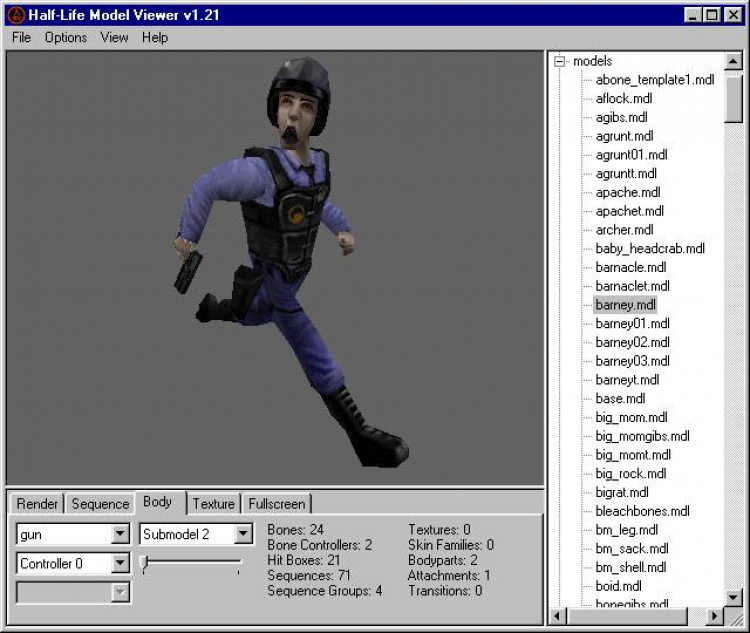Screen dimensions: 750x633
Task: Select archer.mdl in the model list
Action: pos(624,230)
